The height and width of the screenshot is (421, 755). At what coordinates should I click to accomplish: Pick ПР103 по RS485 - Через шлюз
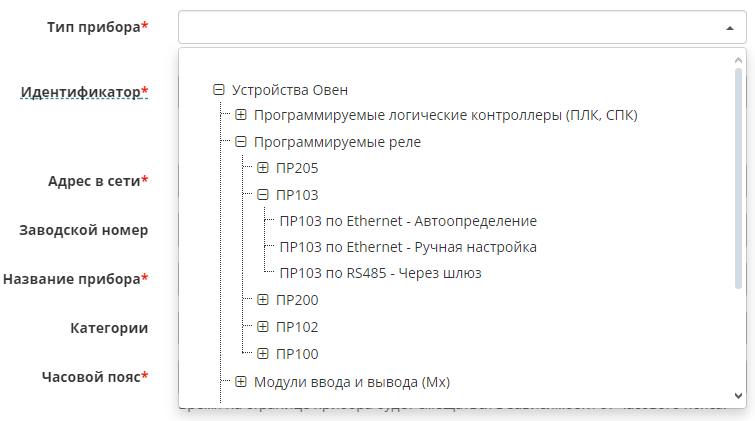[x=387, y=273]
